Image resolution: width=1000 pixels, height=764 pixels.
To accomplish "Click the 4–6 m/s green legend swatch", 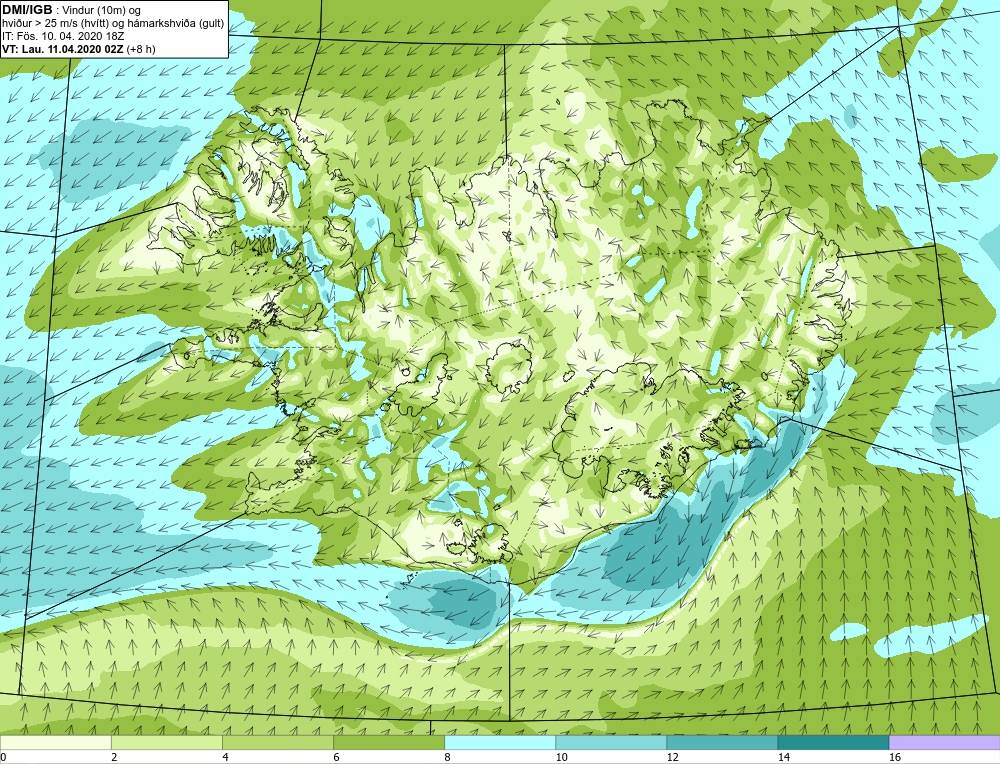I will tap(277, 742).
